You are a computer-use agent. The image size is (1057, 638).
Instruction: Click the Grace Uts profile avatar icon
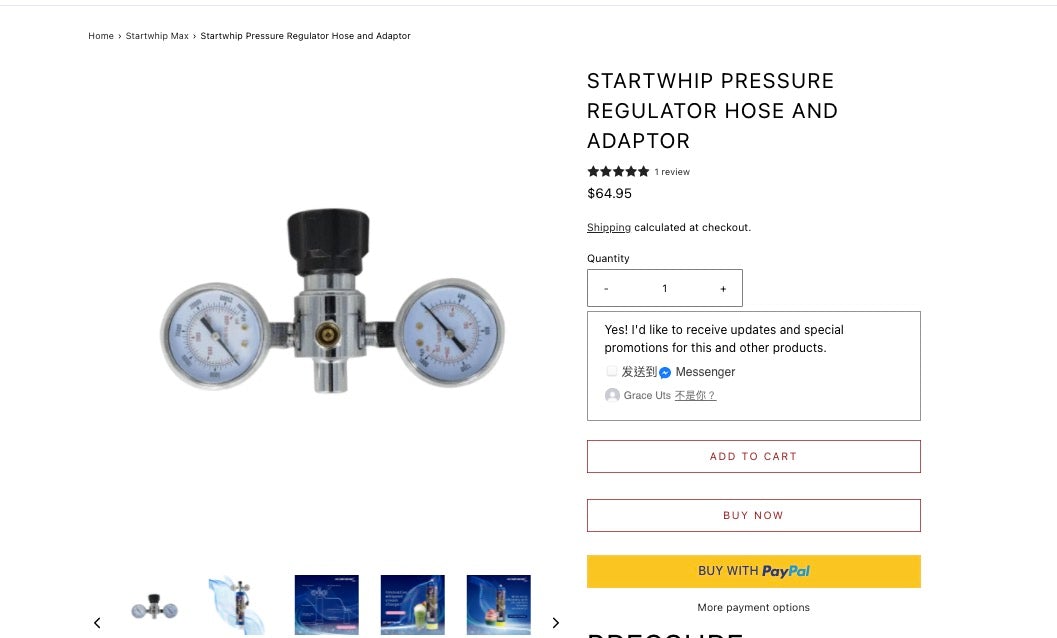click(x=612, y=395)
